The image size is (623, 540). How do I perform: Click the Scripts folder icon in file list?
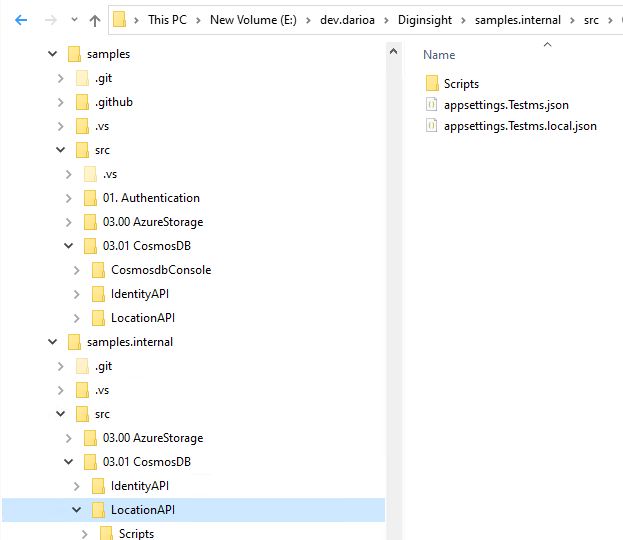click(x=432, y=84)
